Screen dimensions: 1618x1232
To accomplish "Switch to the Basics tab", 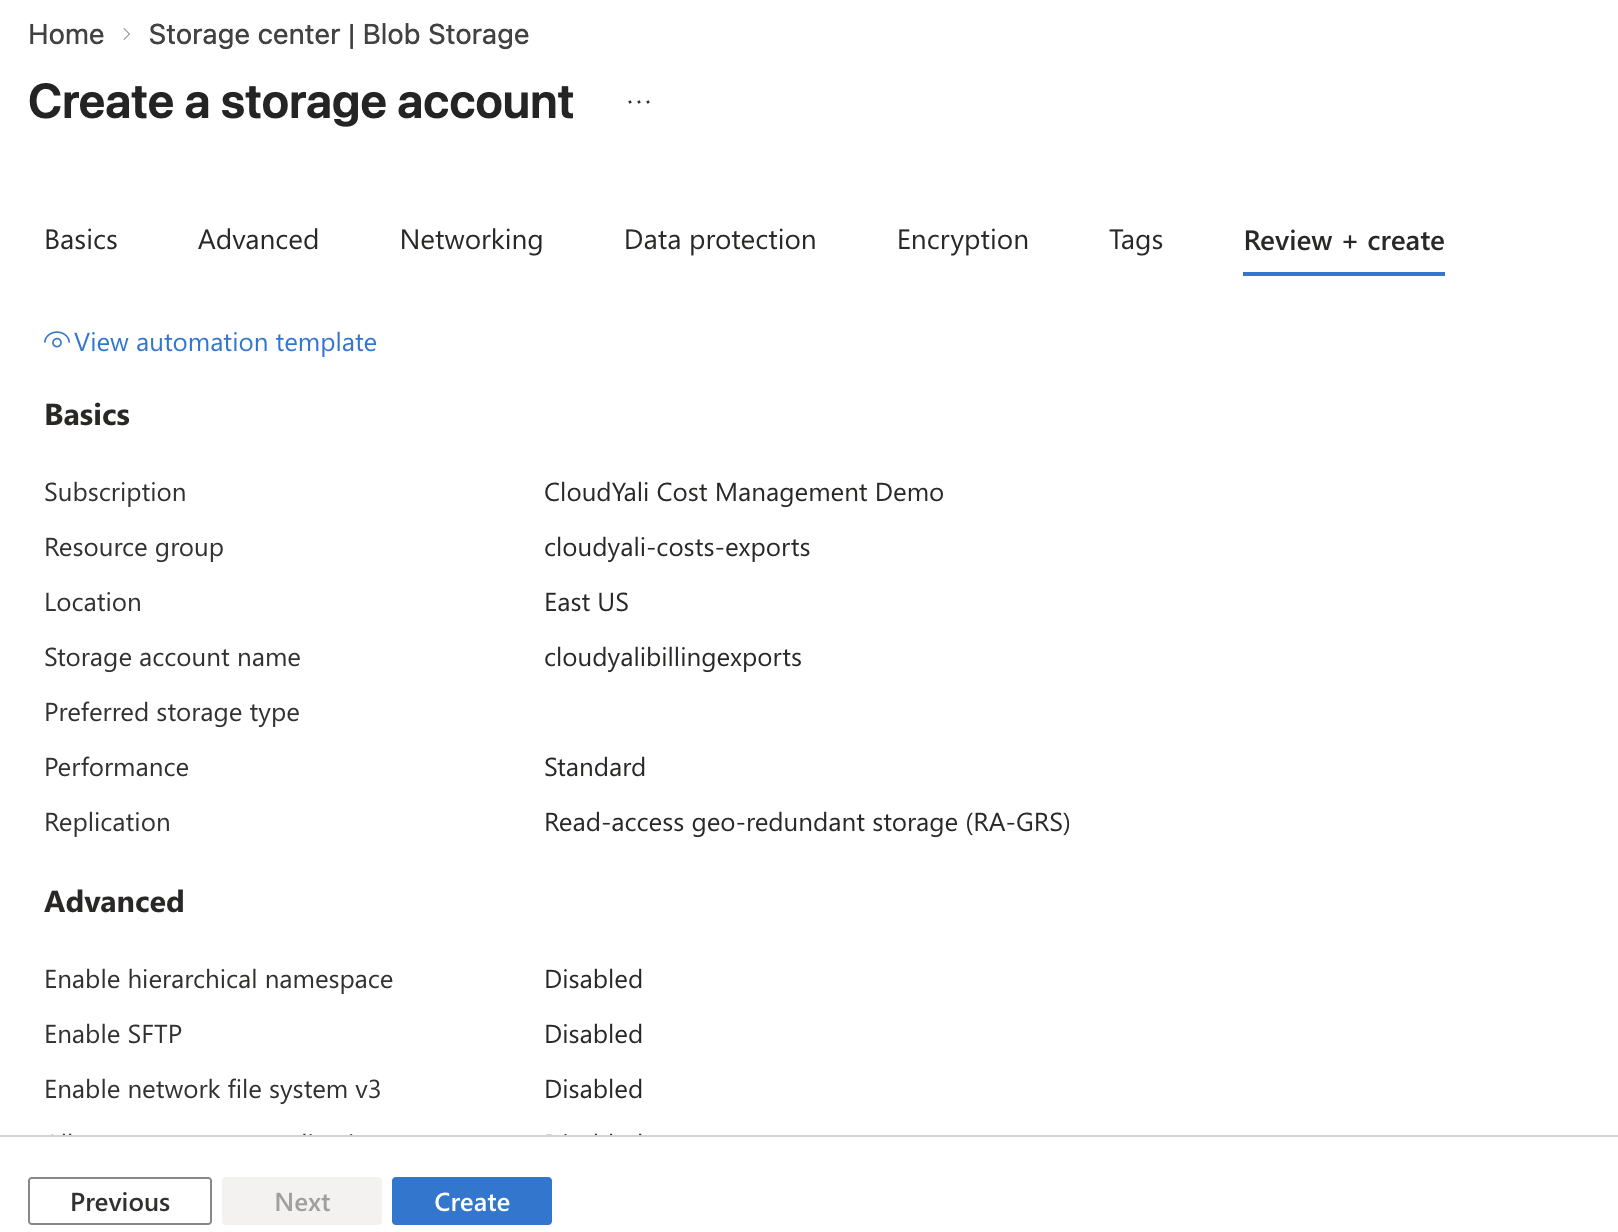I will click(x=81, y=240).
